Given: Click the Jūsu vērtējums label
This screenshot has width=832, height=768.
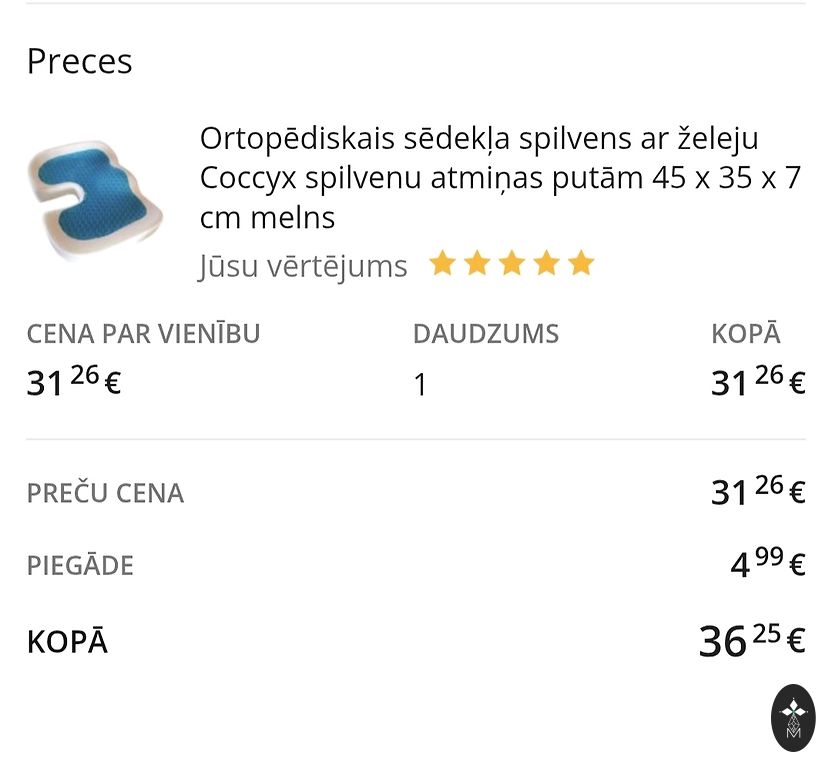Looking at the screenshot, I should [x=303, y=266].
